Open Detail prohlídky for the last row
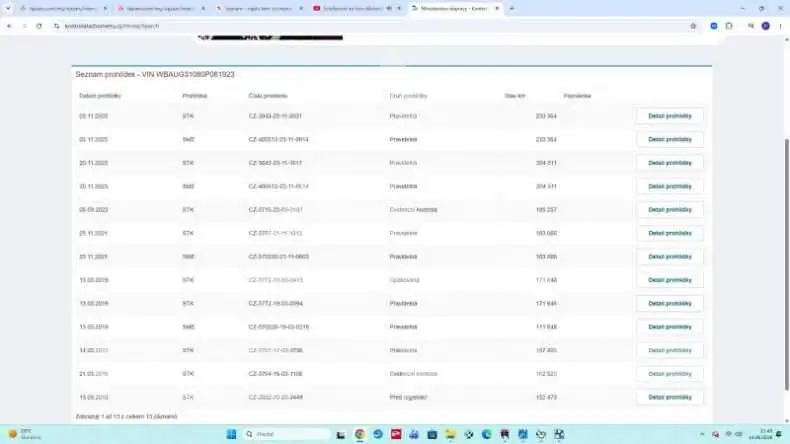This screenshot has height=444, width=790. pyautogui.click(x=670, y=397)
